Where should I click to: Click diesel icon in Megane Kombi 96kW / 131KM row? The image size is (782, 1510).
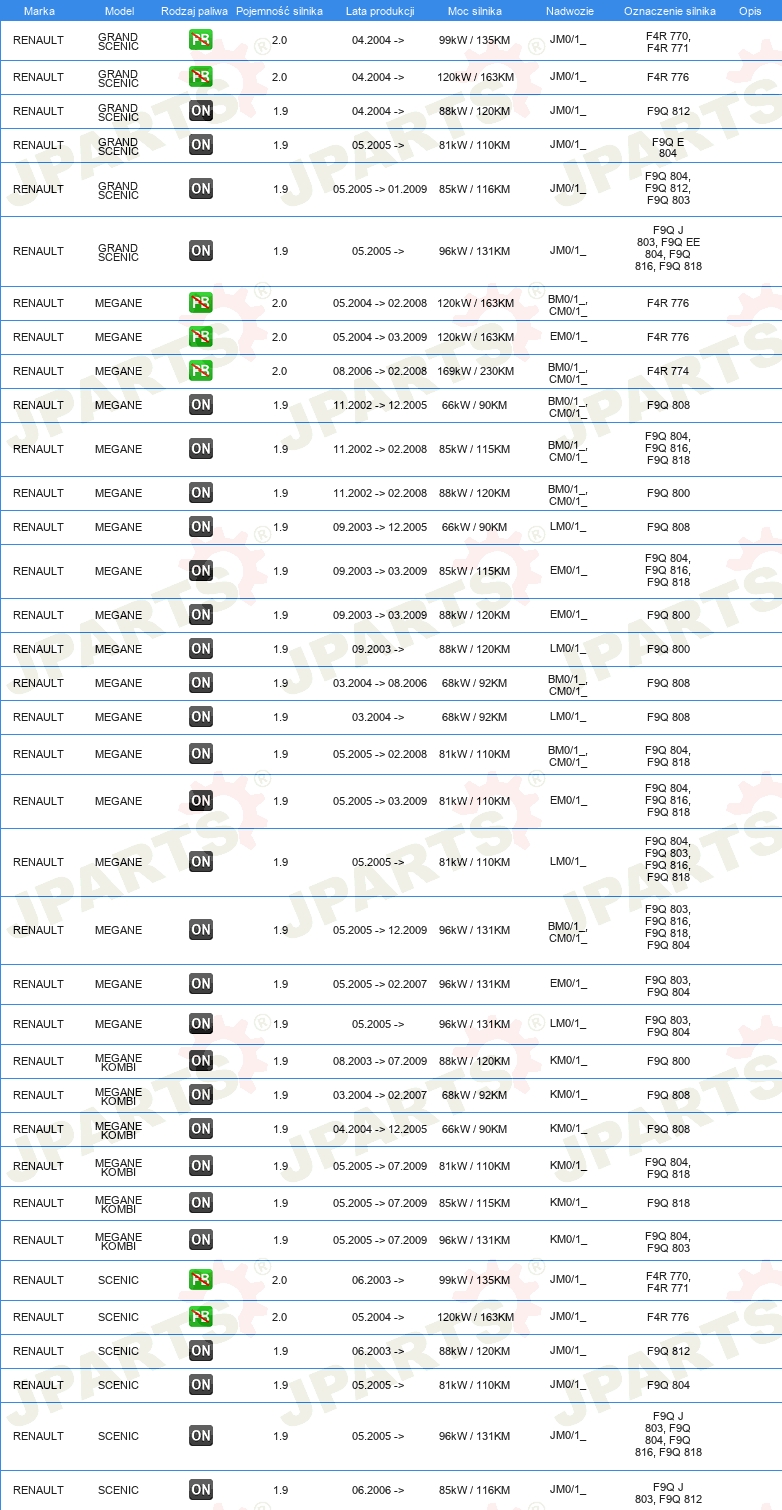tap(201, 1240)
